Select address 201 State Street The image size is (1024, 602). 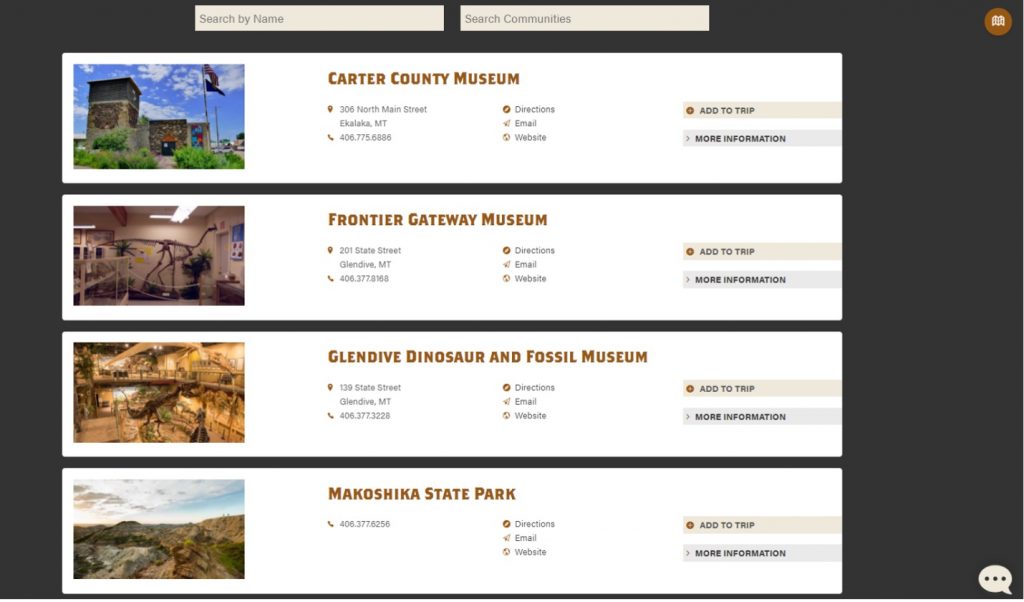coord(370,251)
